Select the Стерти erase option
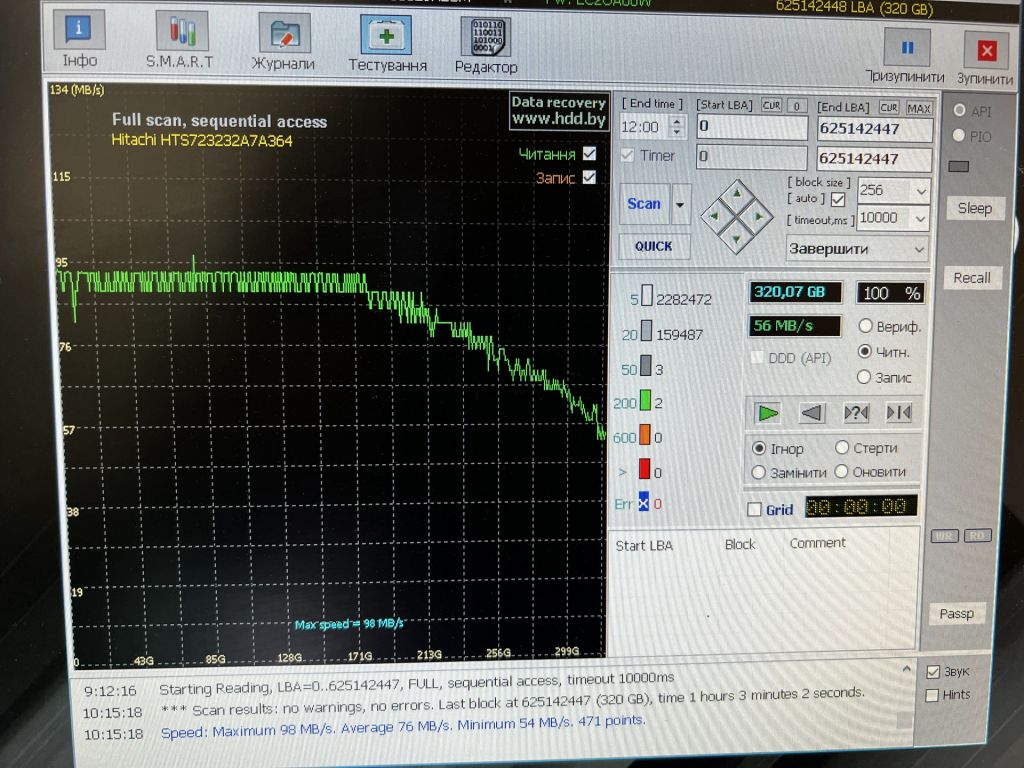The height and width of the screenshot is (768, 1024). point(842,447)
